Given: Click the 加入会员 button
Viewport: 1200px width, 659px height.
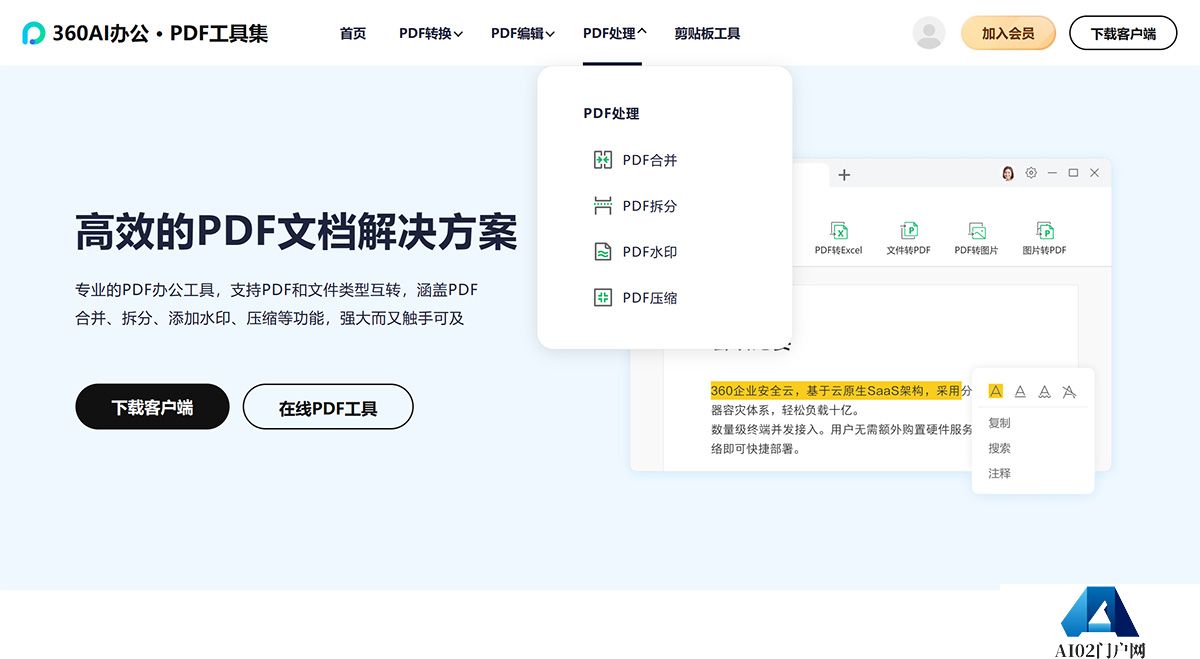Looking at the screenshot, I should 1008,33.
